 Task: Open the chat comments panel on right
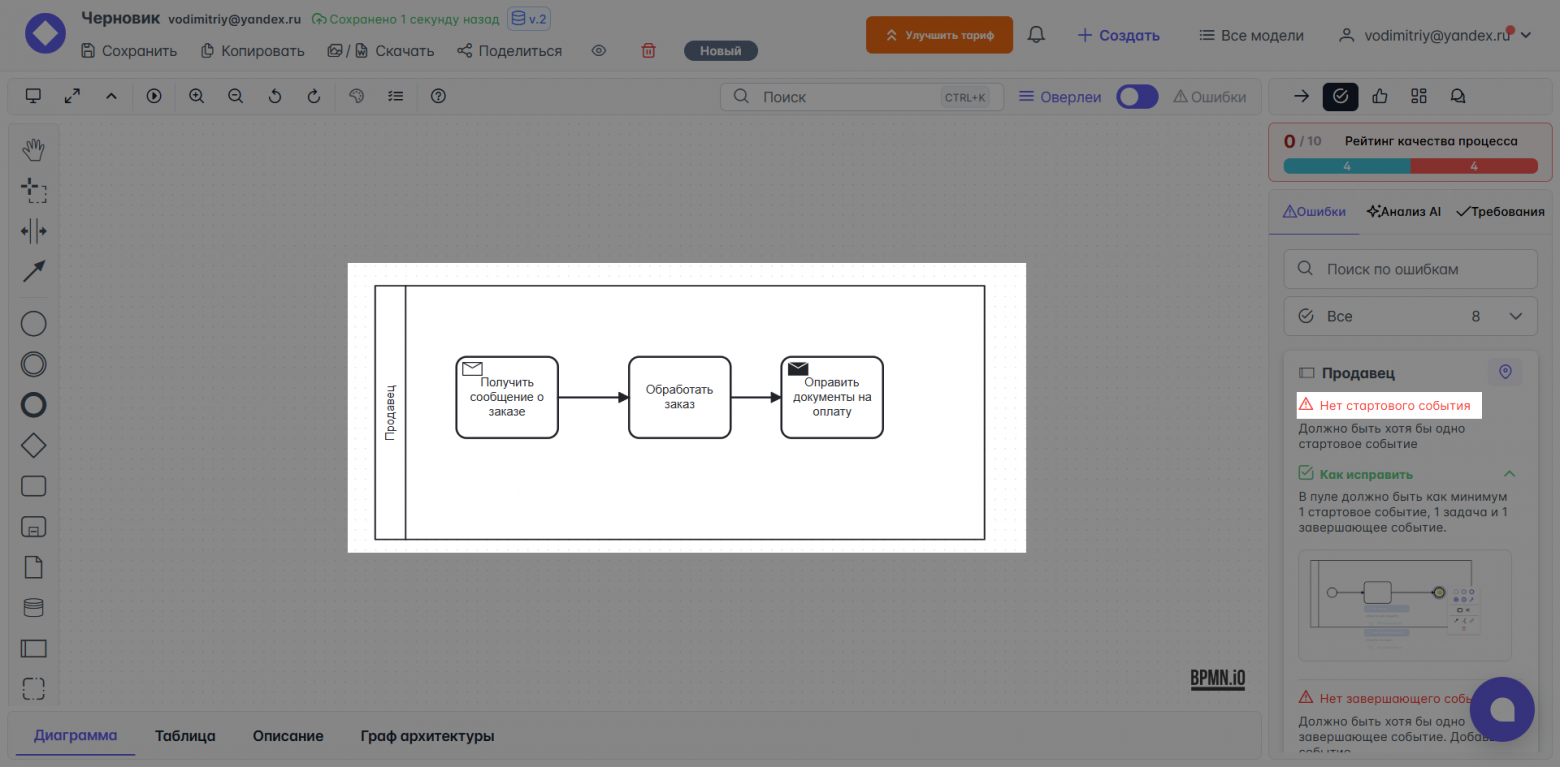[1457, 96]
